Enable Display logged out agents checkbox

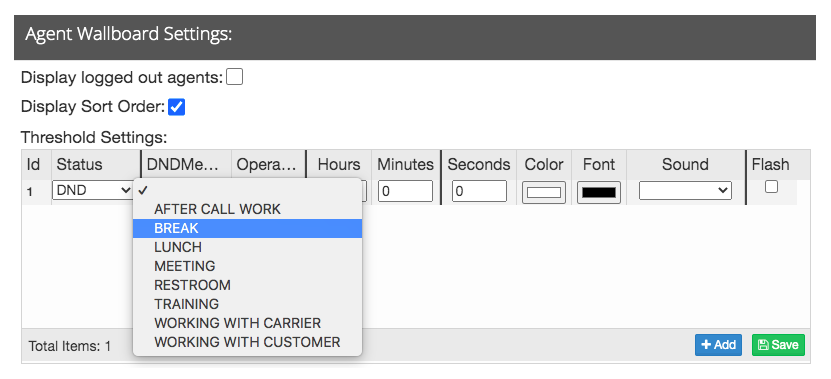click(x=234, y=77)
